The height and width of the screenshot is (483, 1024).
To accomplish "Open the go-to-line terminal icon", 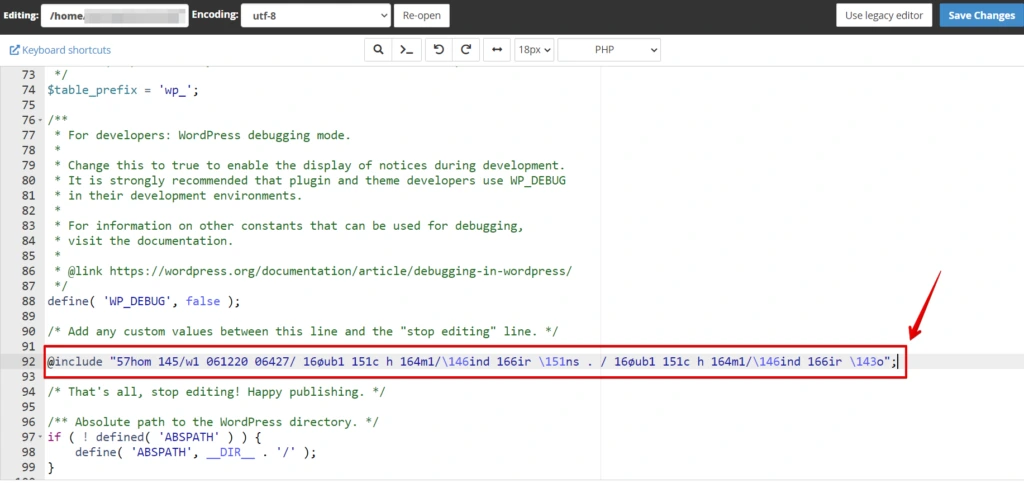I will pyautogui.click(x=406, y=50).
